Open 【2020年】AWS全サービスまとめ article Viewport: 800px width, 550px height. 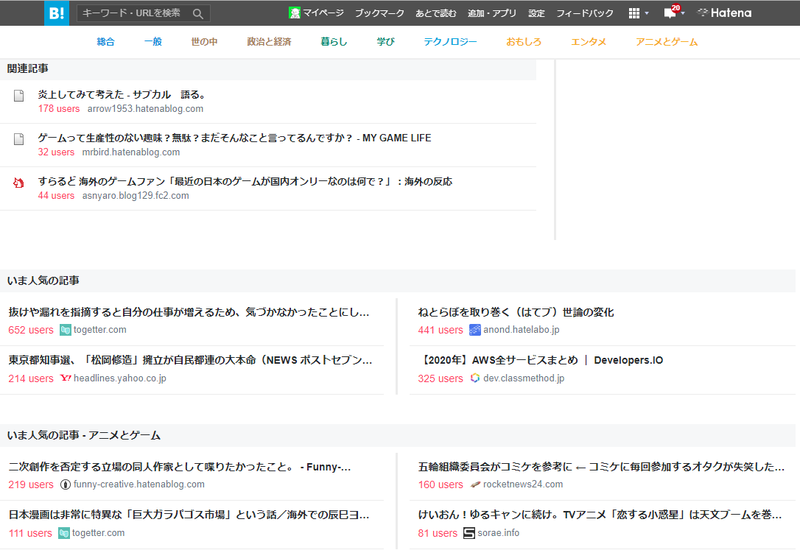pos(540,360)
